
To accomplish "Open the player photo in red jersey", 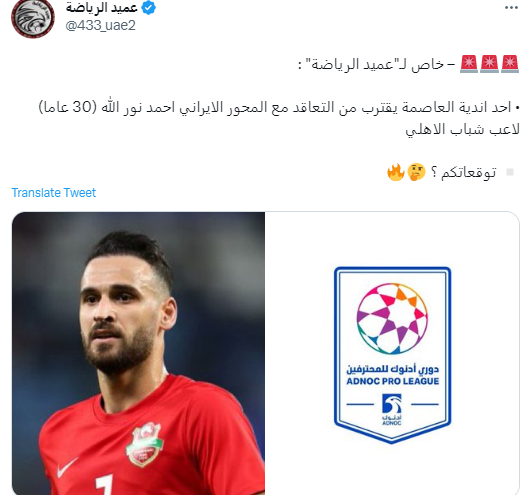I will (x=138, y=353).
